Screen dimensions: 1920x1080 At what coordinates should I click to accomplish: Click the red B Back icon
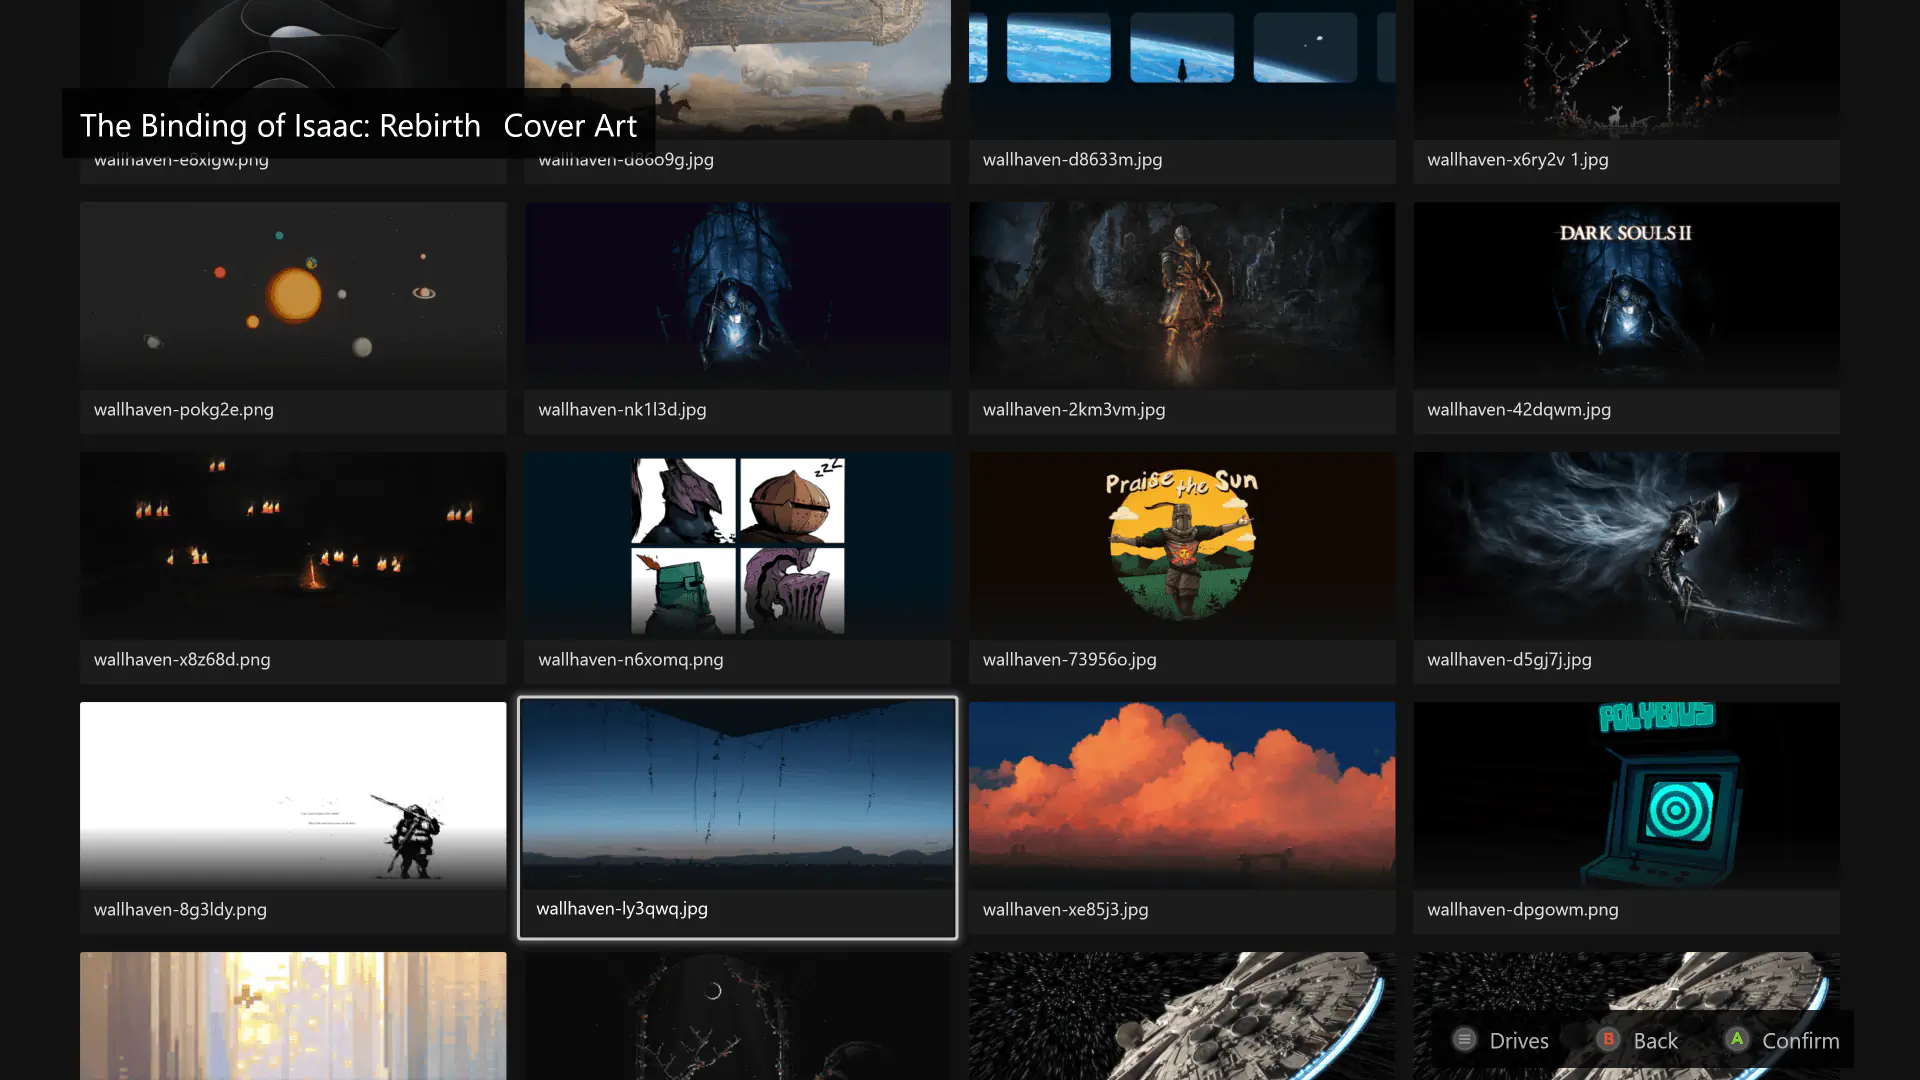[1608, 1040]
